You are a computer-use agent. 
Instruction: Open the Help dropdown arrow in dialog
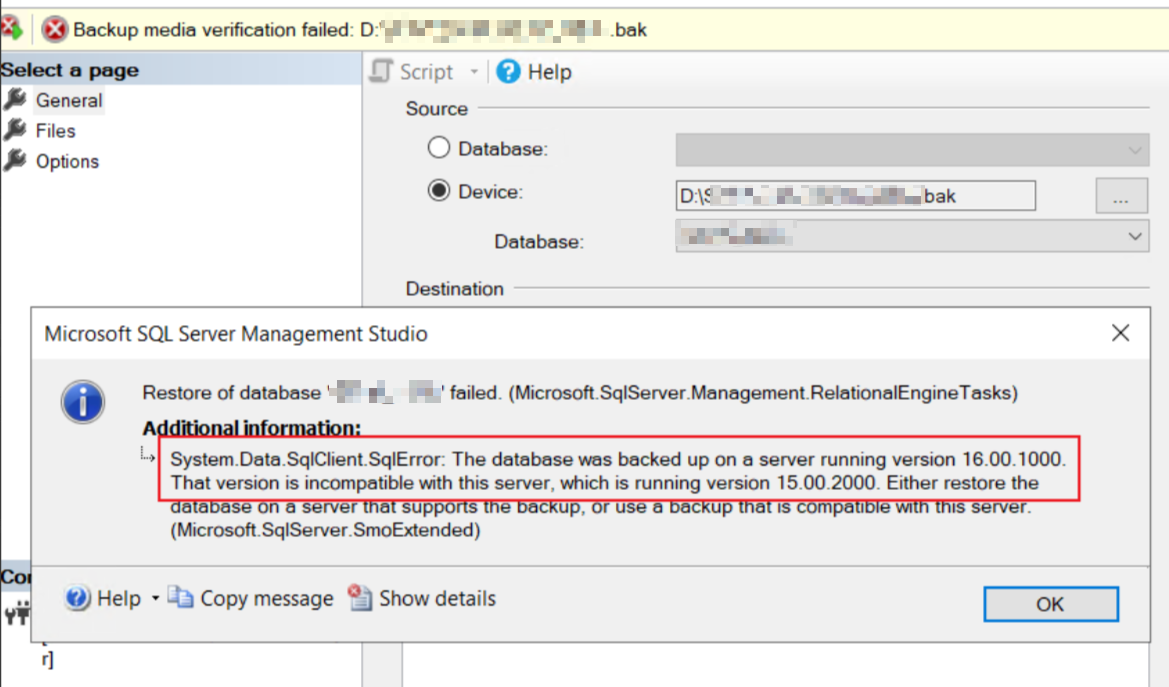tap(155, 598)
